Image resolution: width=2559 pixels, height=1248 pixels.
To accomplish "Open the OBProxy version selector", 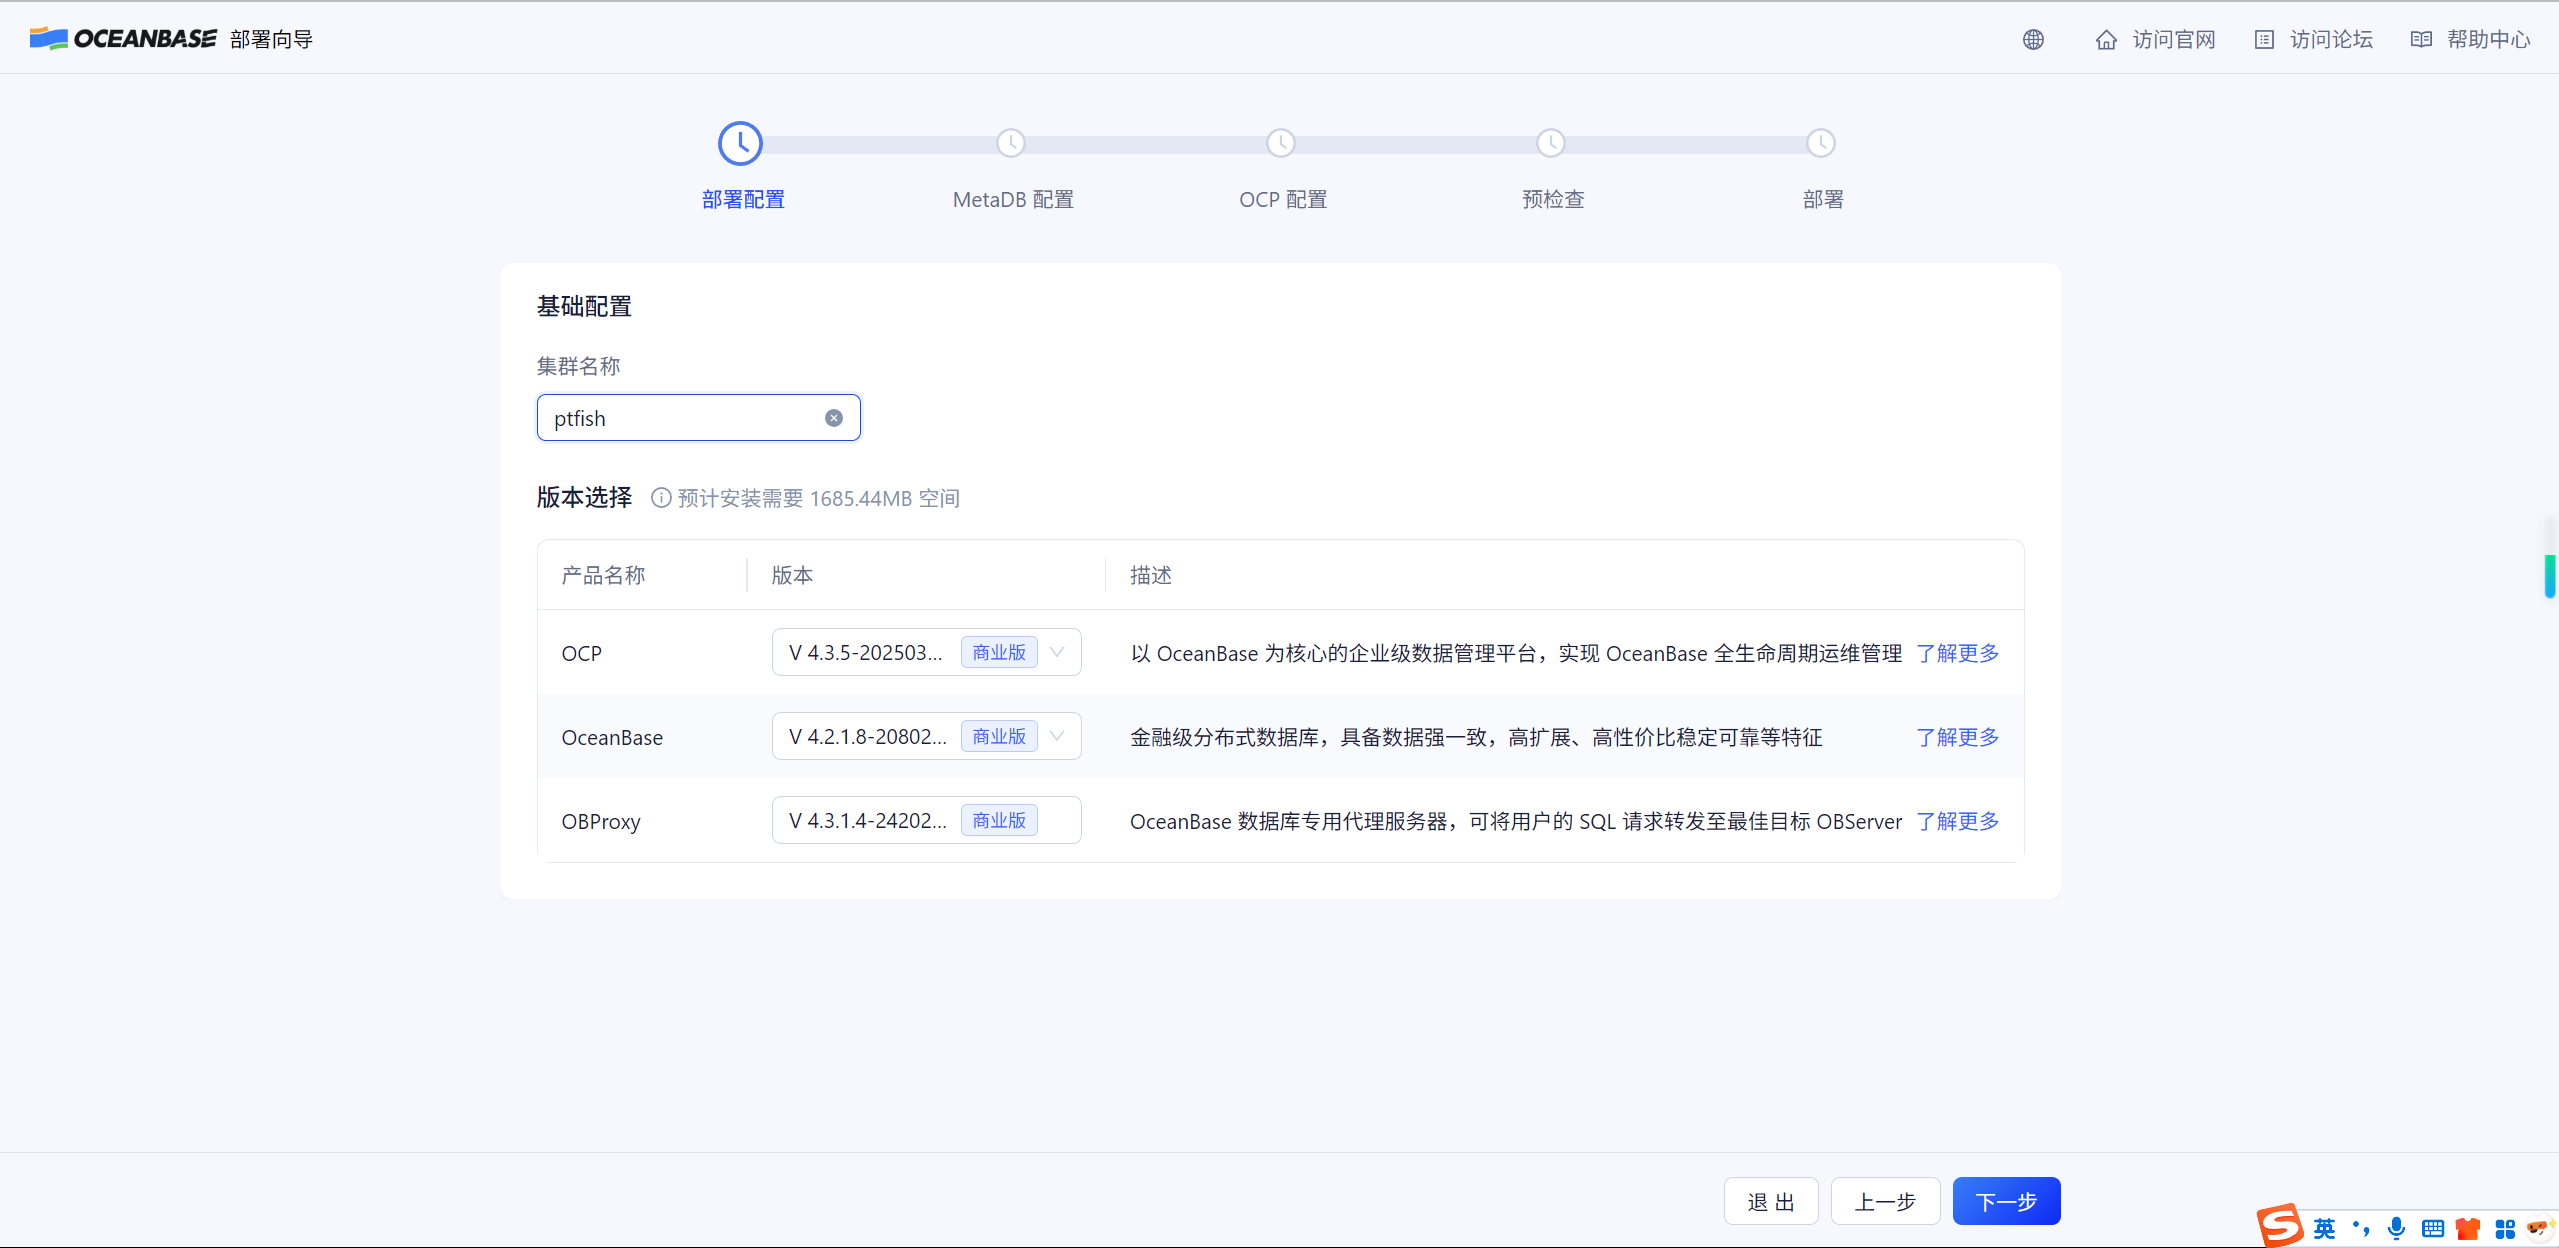I will click(x=927, y=820).
